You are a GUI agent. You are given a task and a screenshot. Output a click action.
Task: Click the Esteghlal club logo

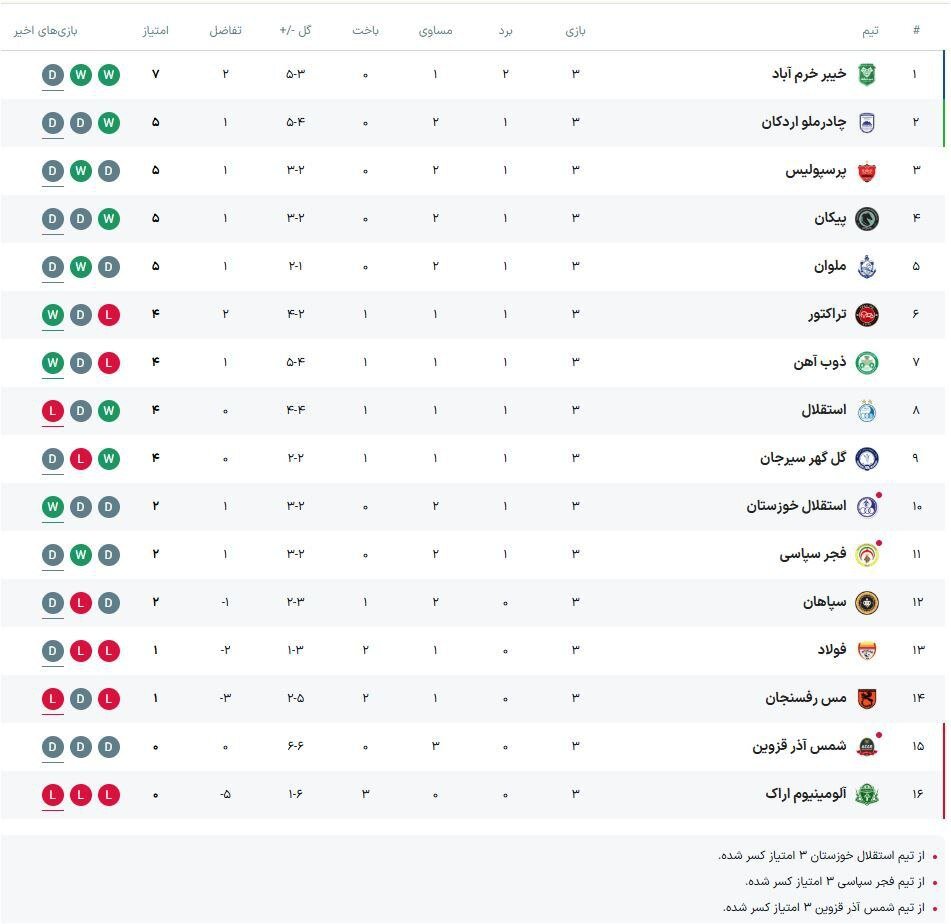866,409
